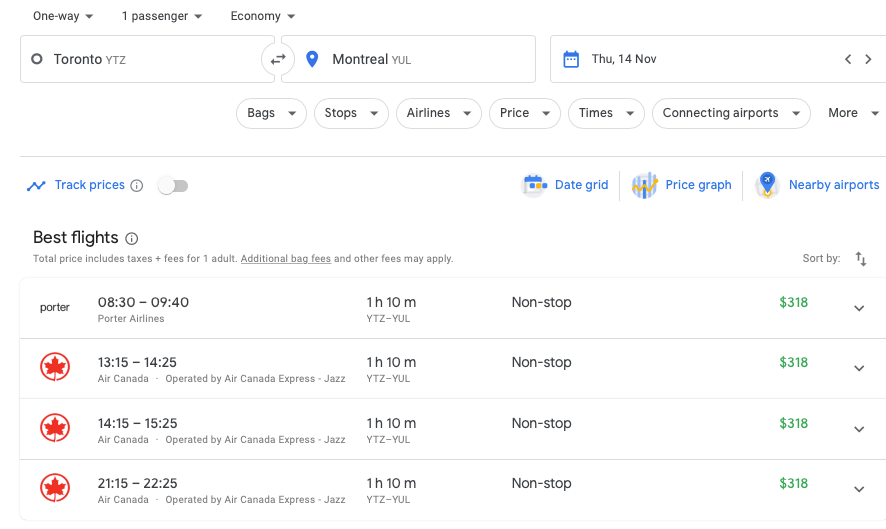Click the Track prices label

tap(89, 185)
